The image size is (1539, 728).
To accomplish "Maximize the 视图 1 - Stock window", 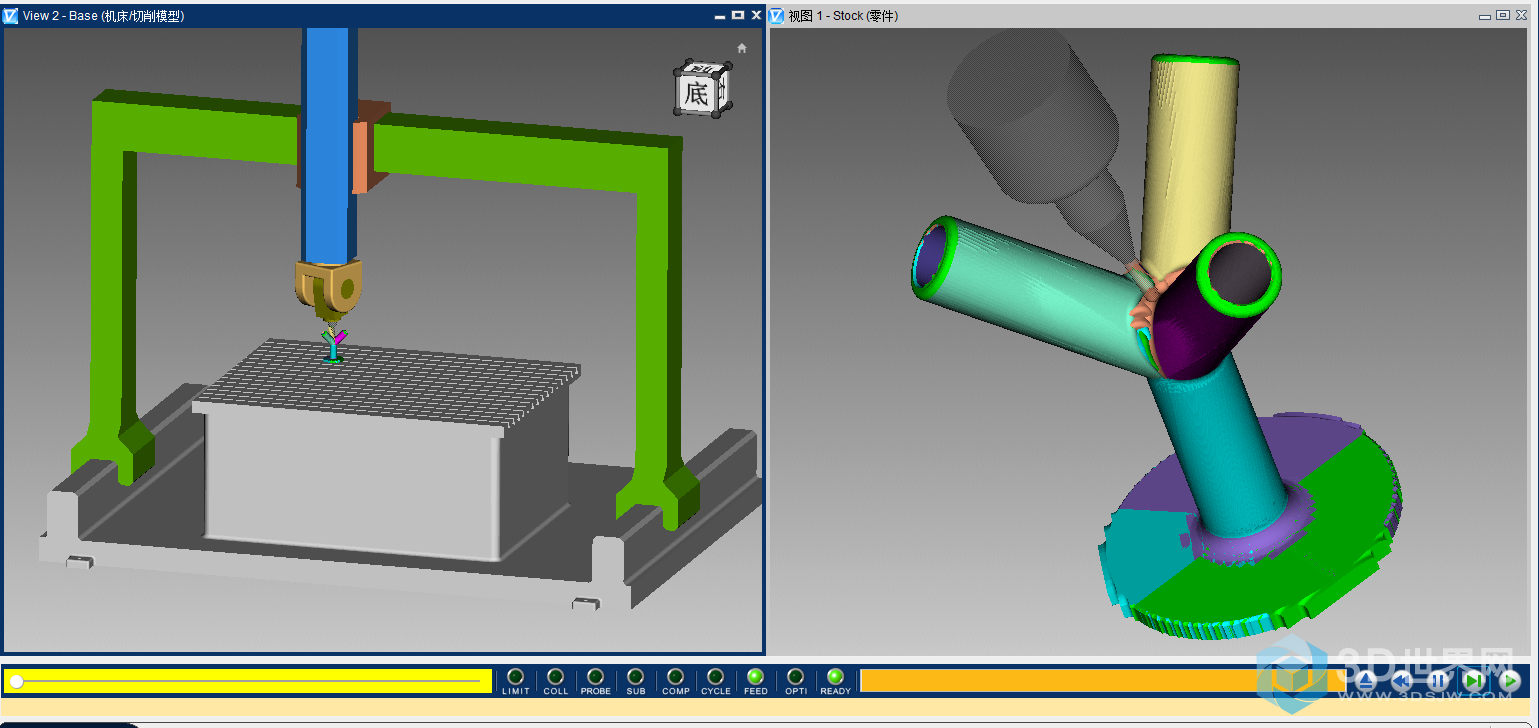I will (x=1503, y=16).
